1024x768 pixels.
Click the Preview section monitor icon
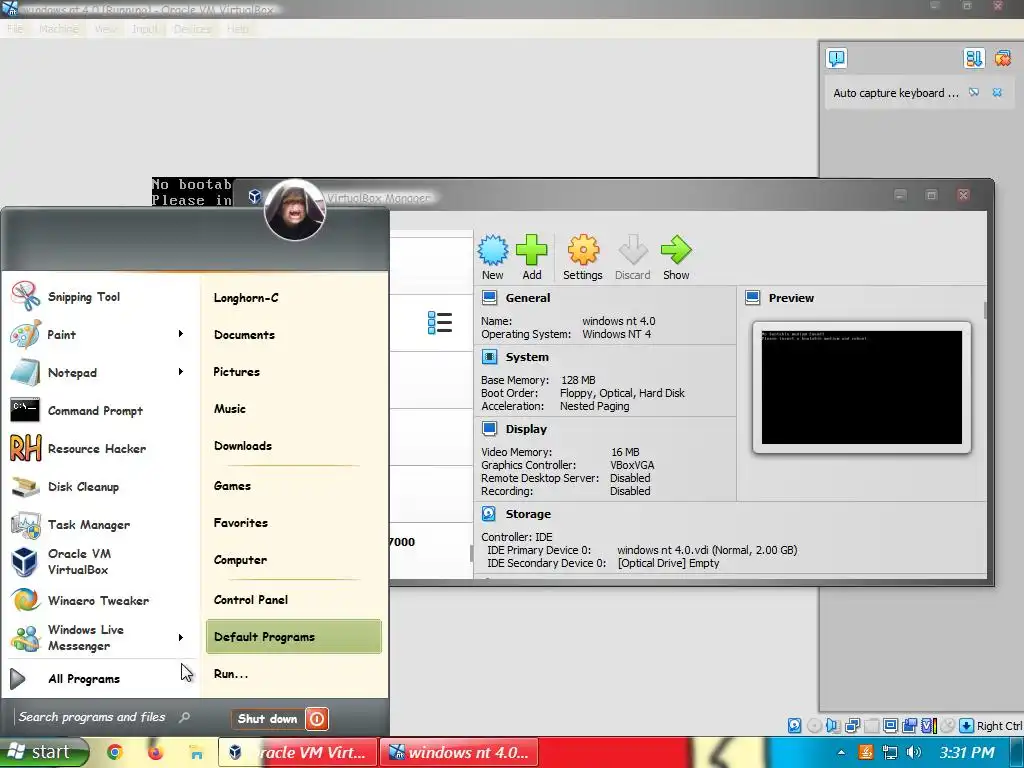(752, 298)
